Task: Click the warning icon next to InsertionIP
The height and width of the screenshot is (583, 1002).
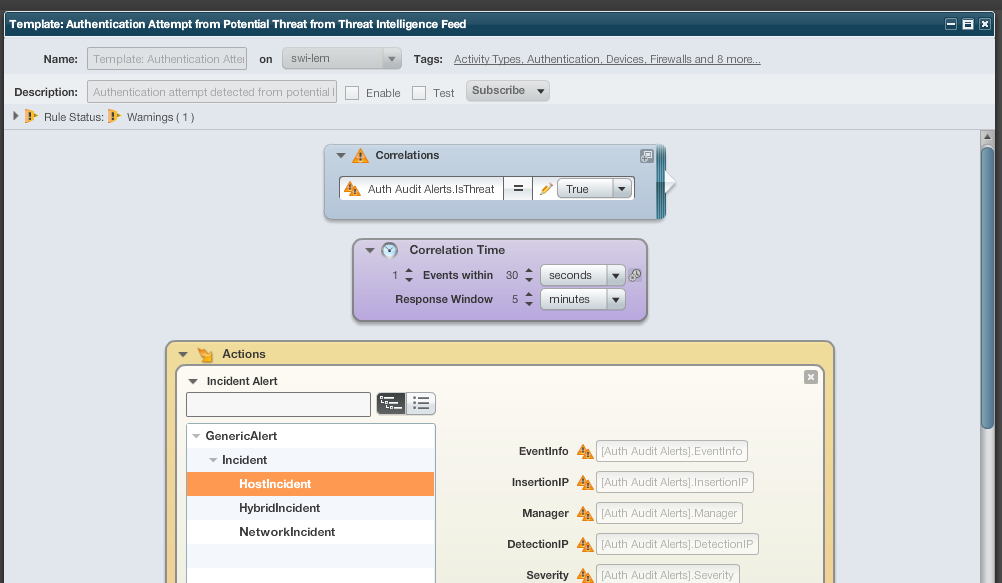Action: (x=585, y=482)
